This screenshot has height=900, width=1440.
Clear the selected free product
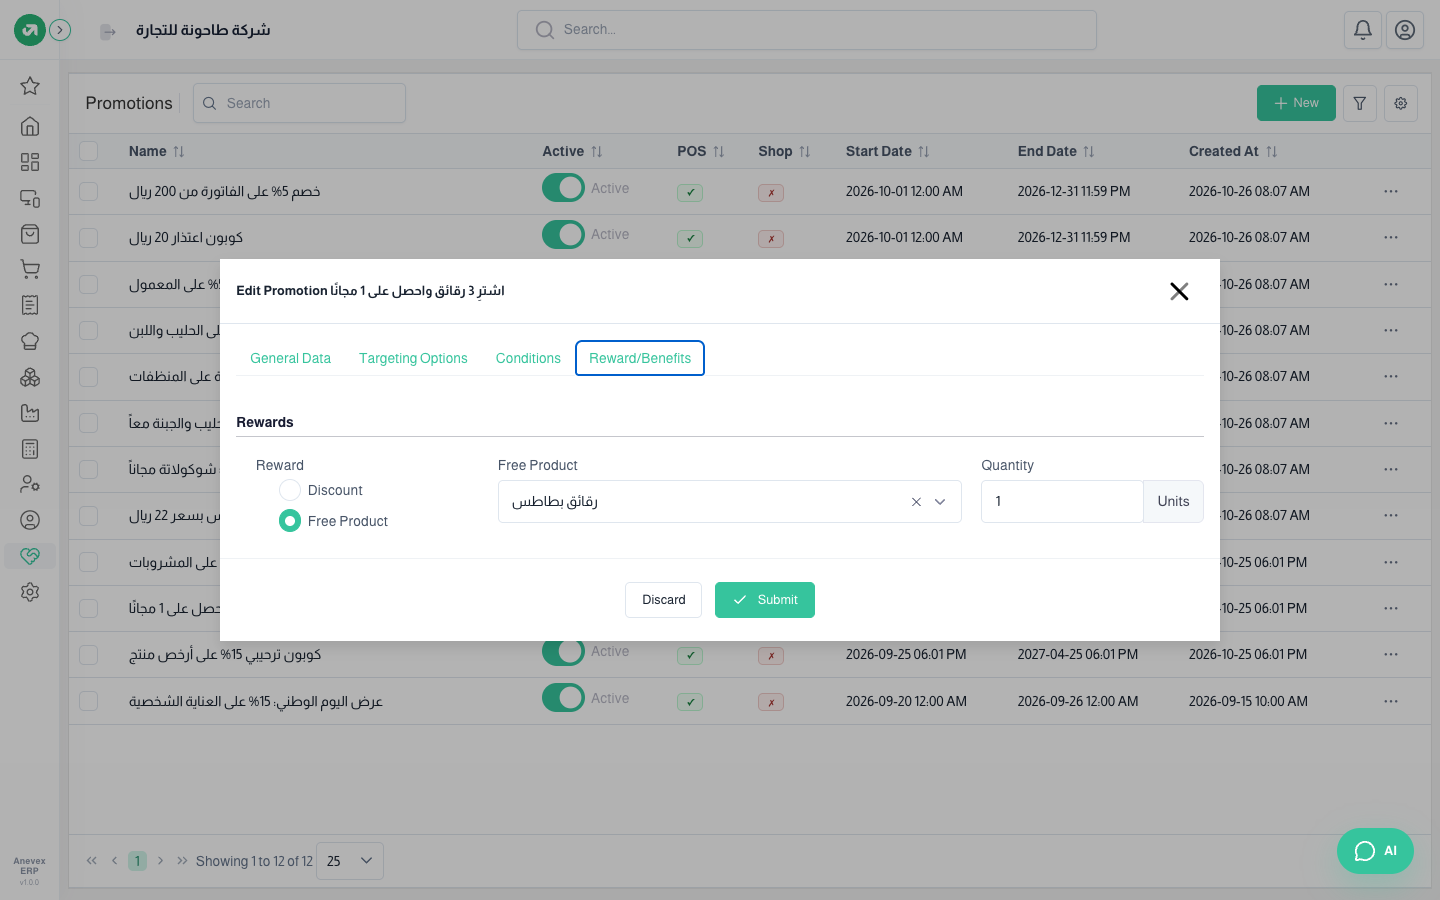pyautogui.click(x=916, y=502)
